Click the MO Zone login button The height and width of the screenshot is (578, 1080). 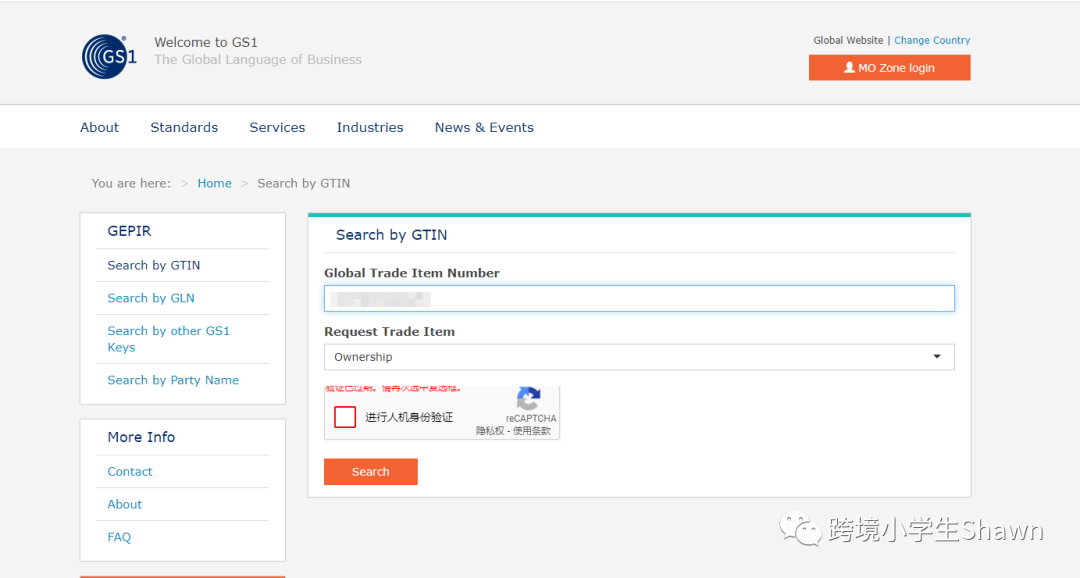[x=889, y=68]
